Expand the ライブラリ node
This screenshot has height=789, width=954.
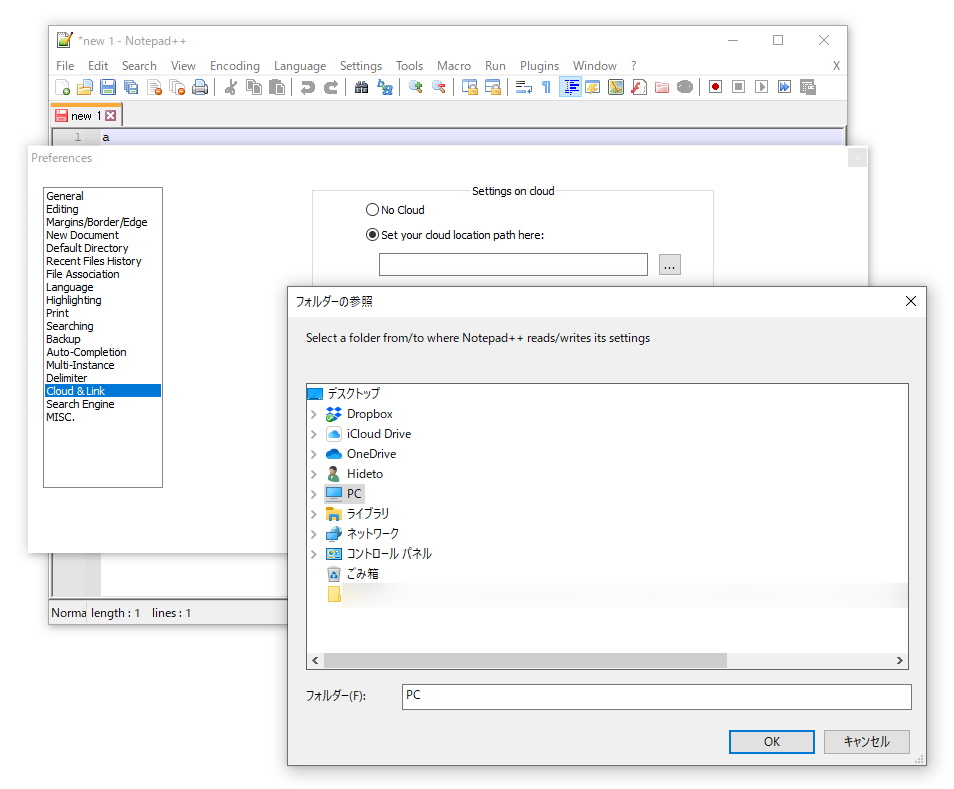pos(313,514)
